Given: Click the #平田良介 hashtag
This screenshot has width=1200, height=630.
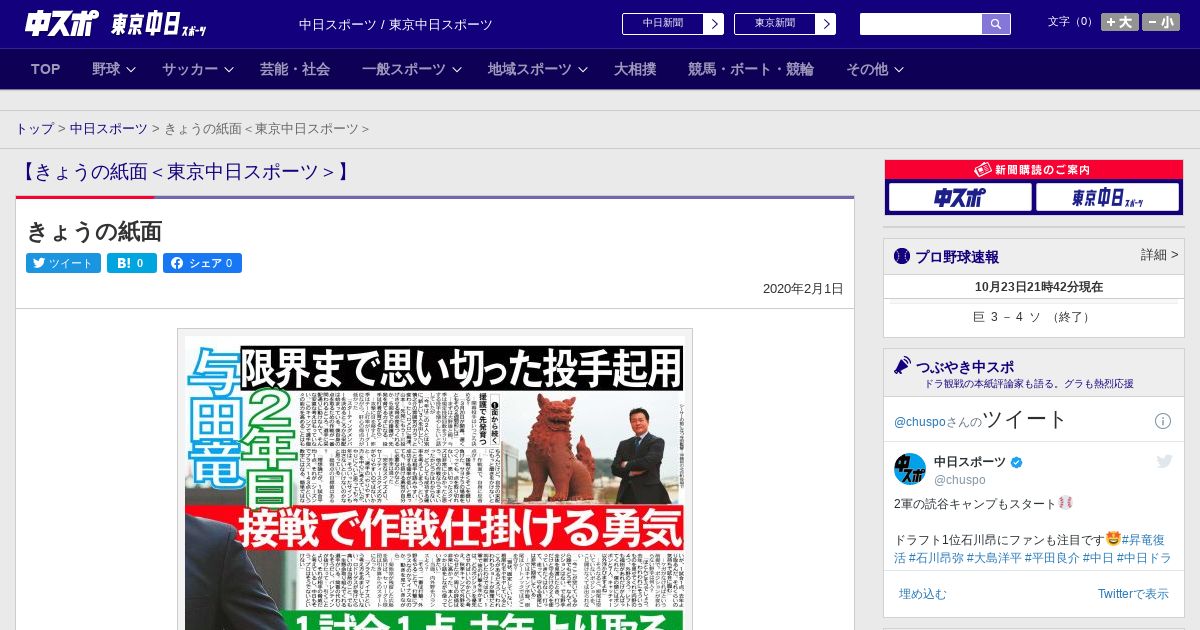Looking at the screenshot, I should 1052,558.
